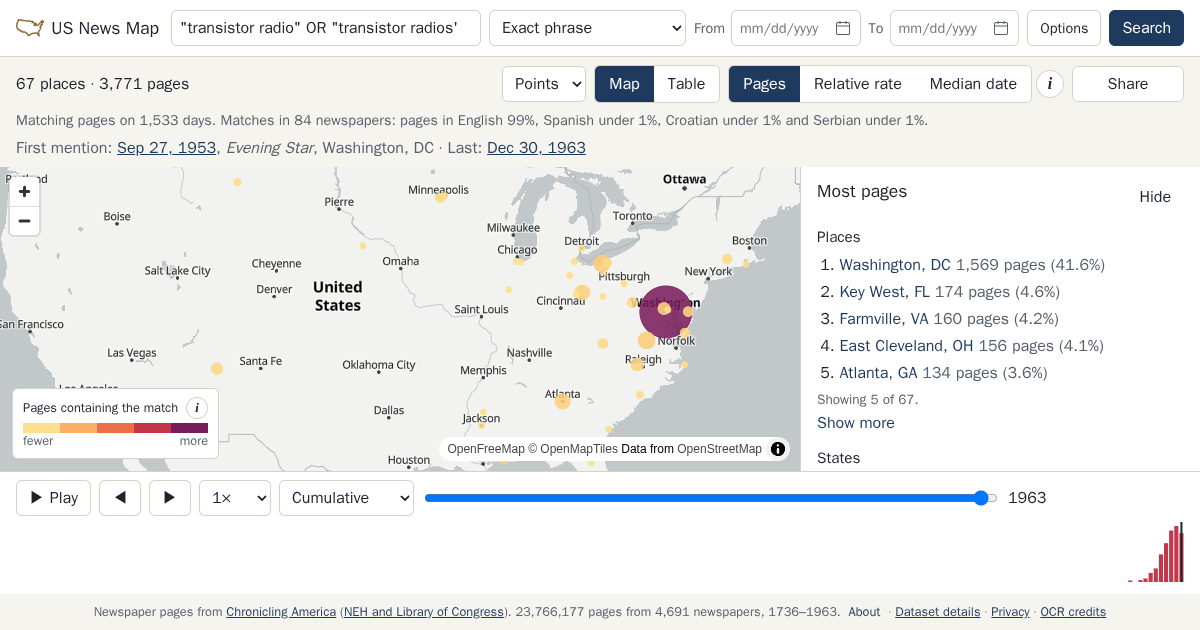This screenshot has width=1200, height=630.
Task: Click the Search button
Action: point(1146,28)
